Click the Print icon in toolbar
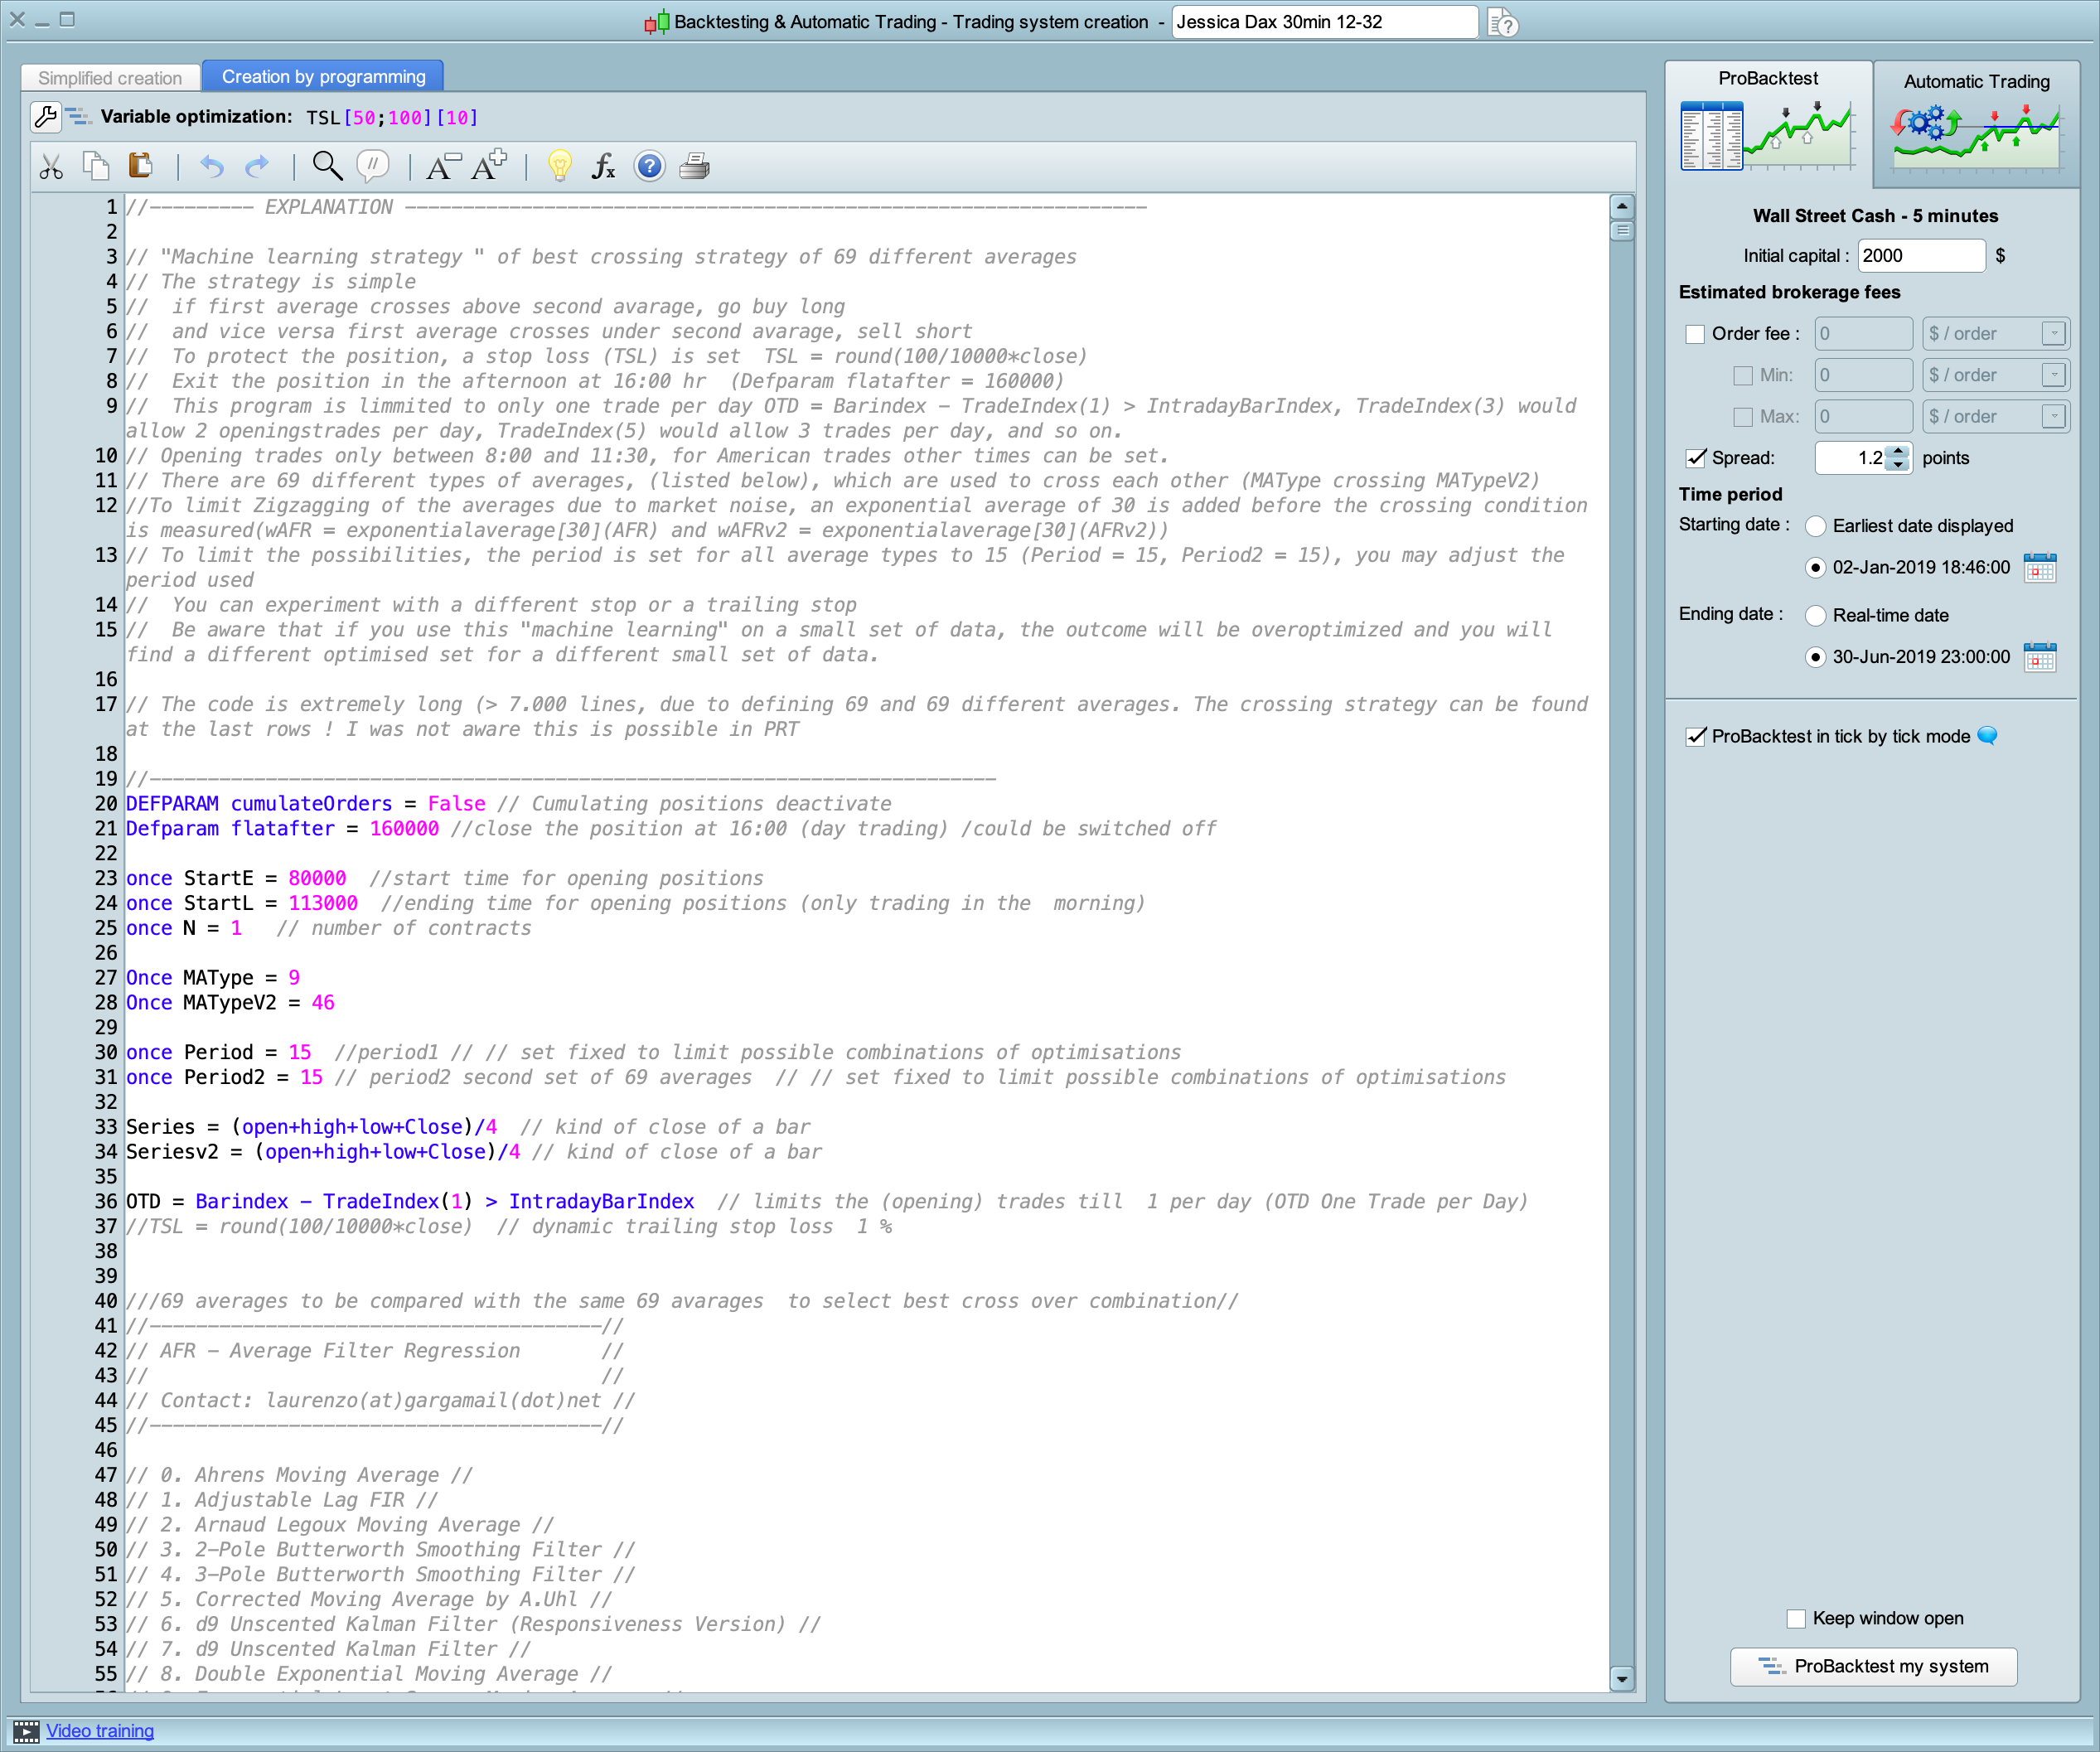2100x1752 pixels. point(694,166)
